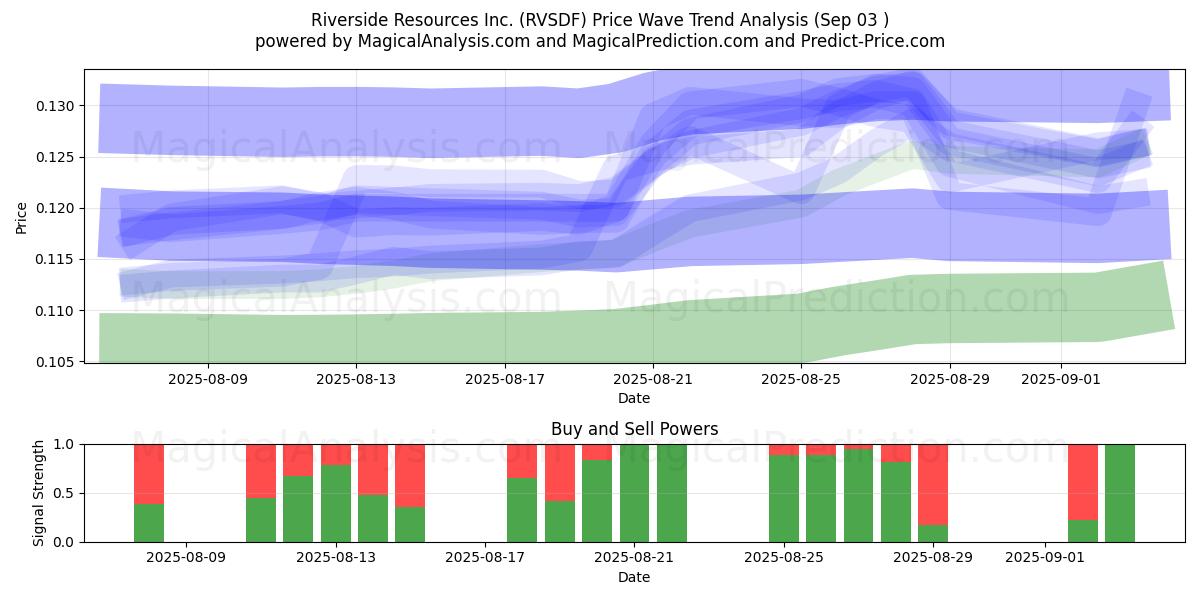This screenshot has height=600, width=1200.
Task: Click the 0.130 price tick label
Action: (55, 106)
